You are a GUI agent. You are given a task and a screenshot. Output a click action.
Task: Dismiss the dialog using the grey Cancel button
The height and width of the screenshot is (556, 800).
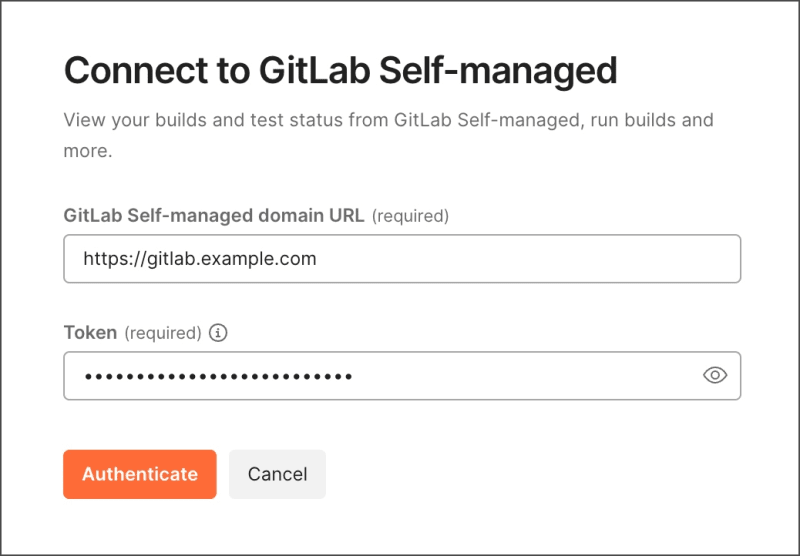click(277, 474)
